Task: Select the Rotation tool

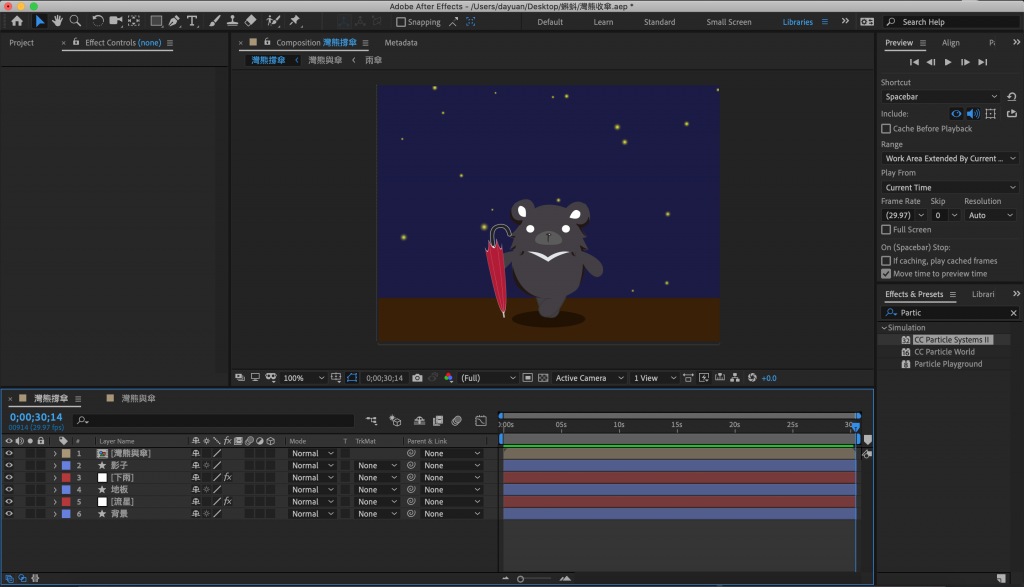Action: point(97,22)
